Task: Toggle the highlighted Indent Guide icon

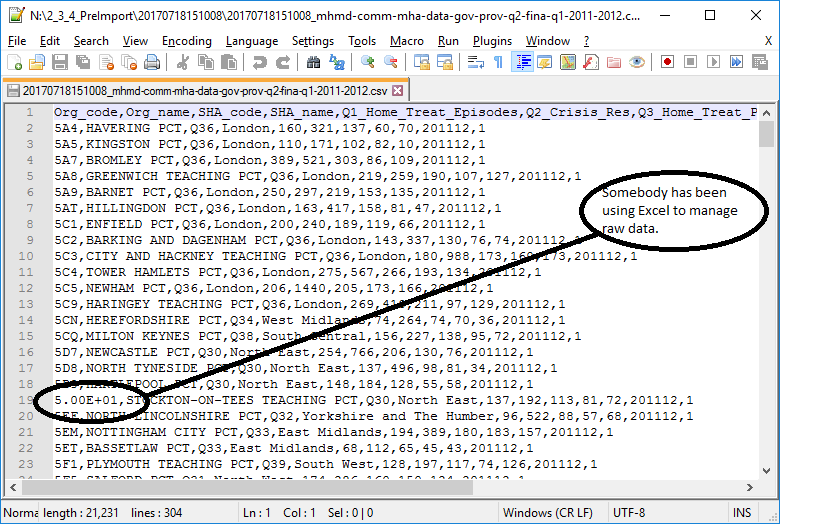Action: click(522, 63)
